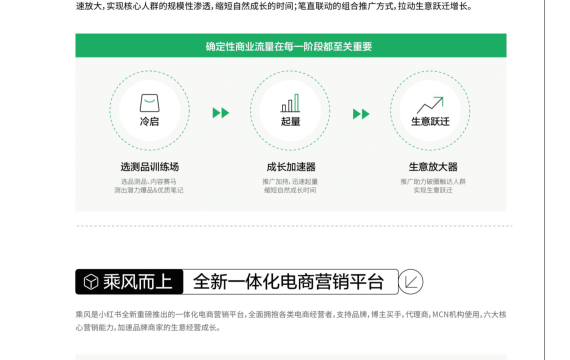Viewport: 570px width, 360px height.
Task: Click the top text line starting 速放大
Action: (x=274, y=6)
